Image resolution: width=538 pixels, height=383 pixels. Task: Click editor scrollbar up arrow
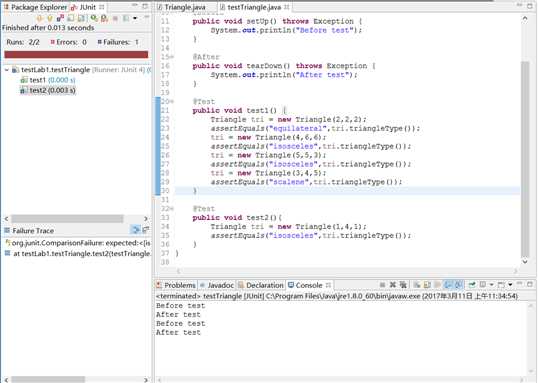(x=525, y=19)
